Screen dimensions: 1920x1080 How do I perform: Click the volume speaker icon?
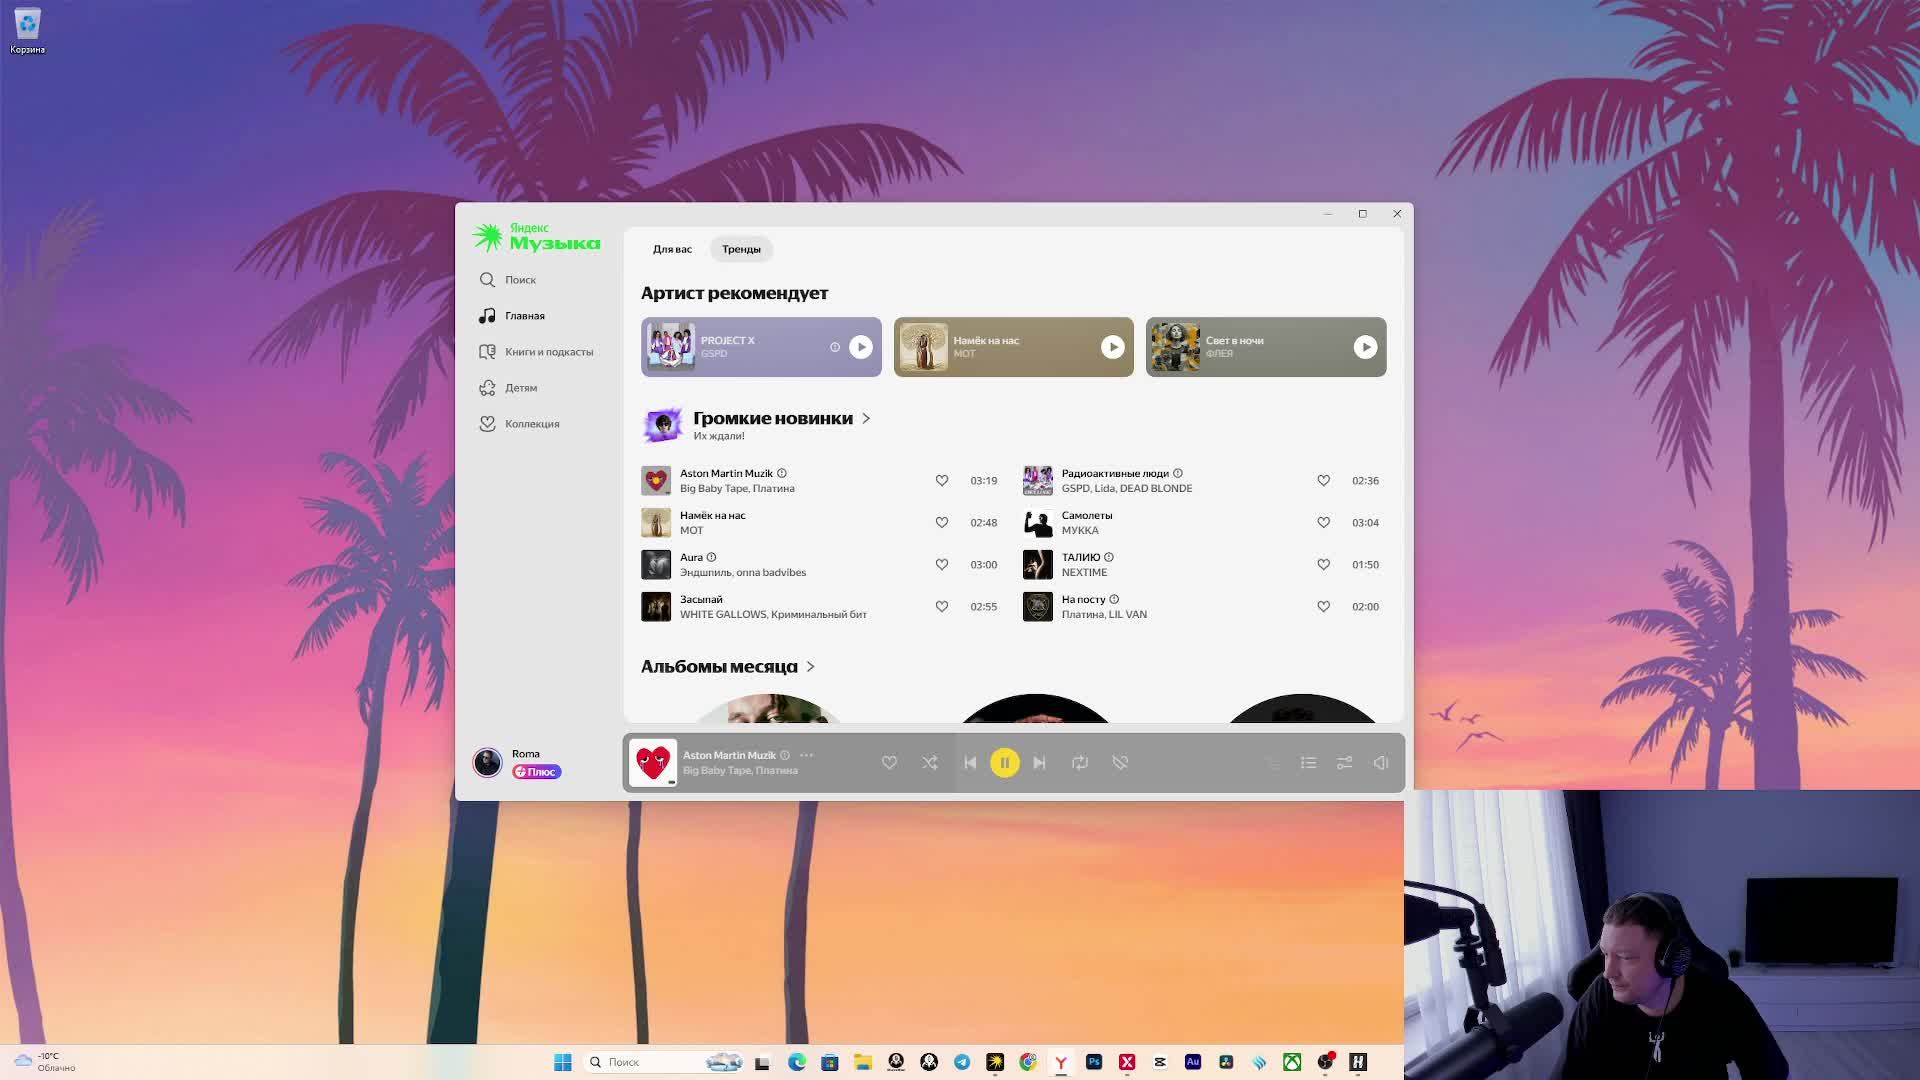click(1380, 763)
